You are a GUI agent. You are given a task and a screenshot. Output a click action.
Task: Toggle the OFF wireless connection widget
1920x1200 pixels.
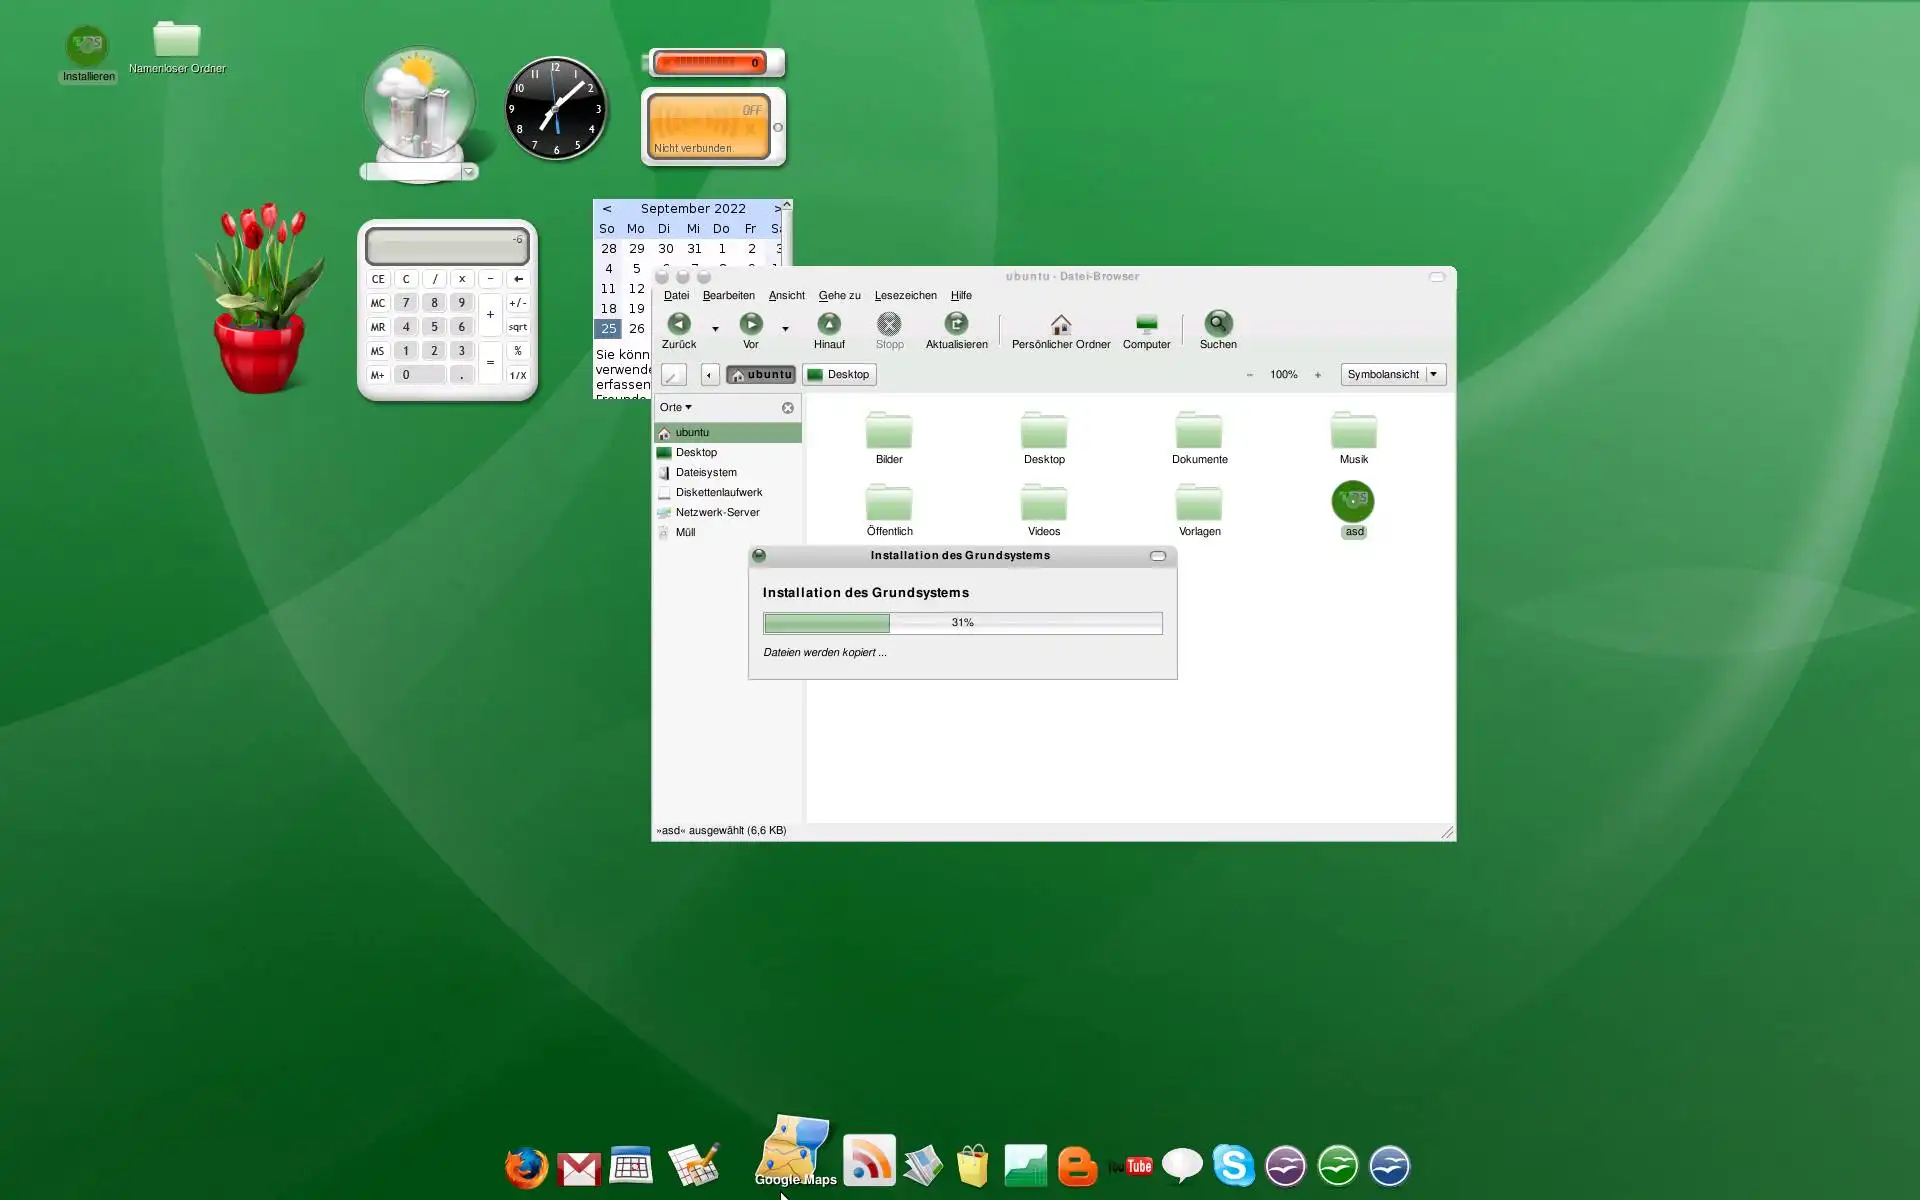click(710, 126)
